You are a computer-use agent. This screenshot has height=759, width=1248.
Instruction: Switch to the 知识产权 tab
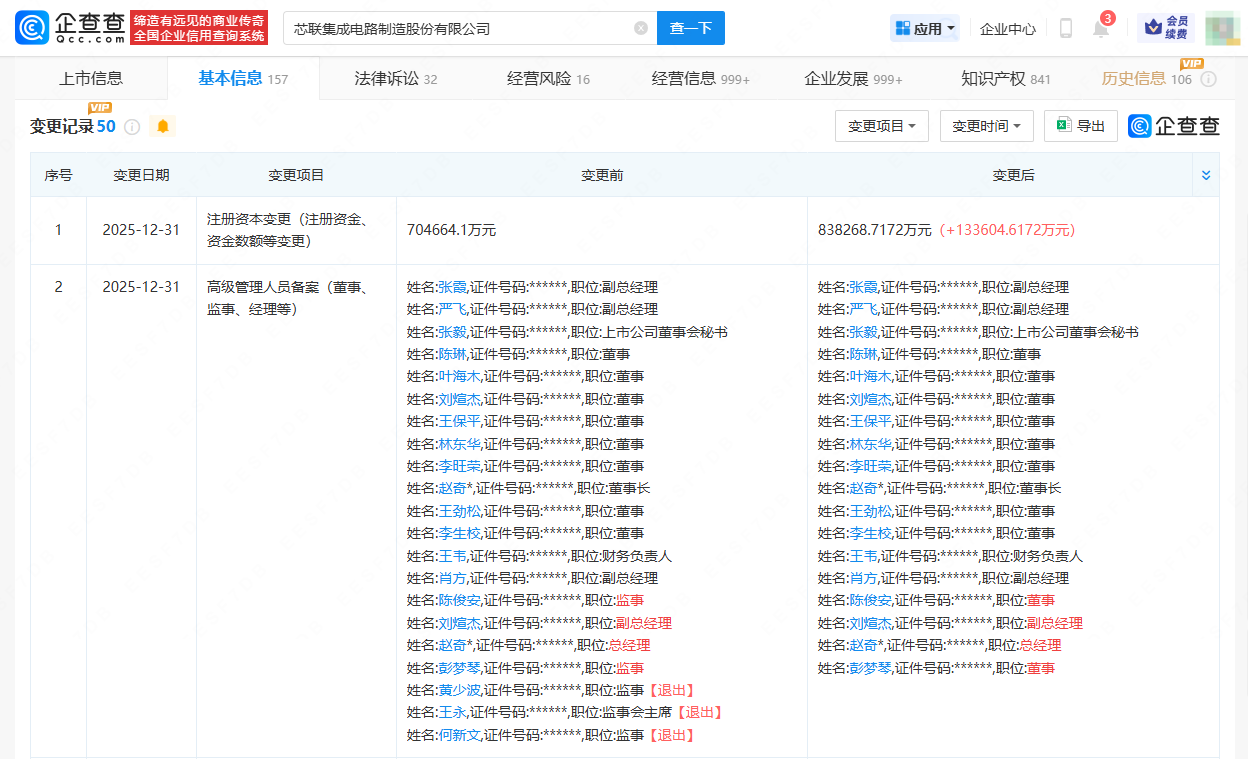[x=1005, y=79]
